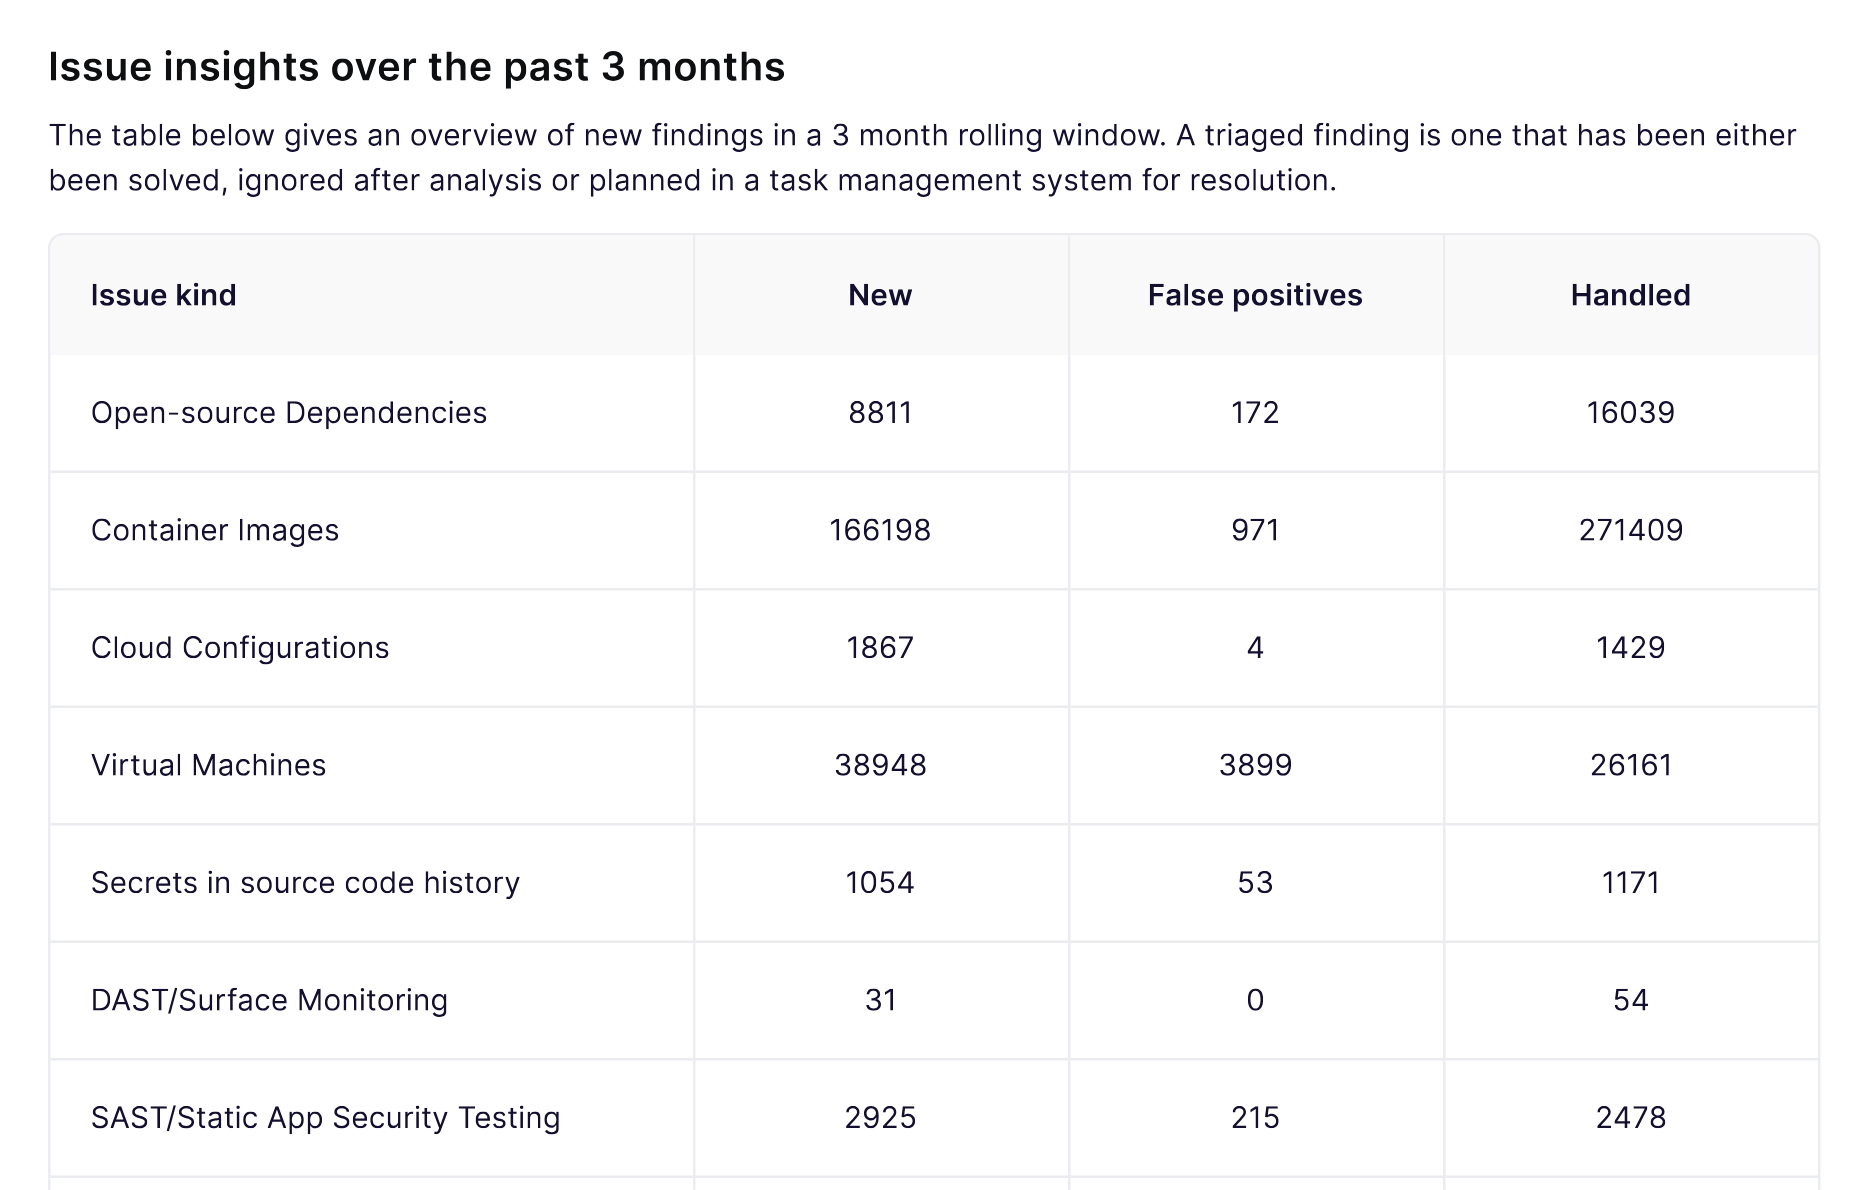Click the Handled column header
Viewport: 1854px width, 1190px height.
point(1630,295)
